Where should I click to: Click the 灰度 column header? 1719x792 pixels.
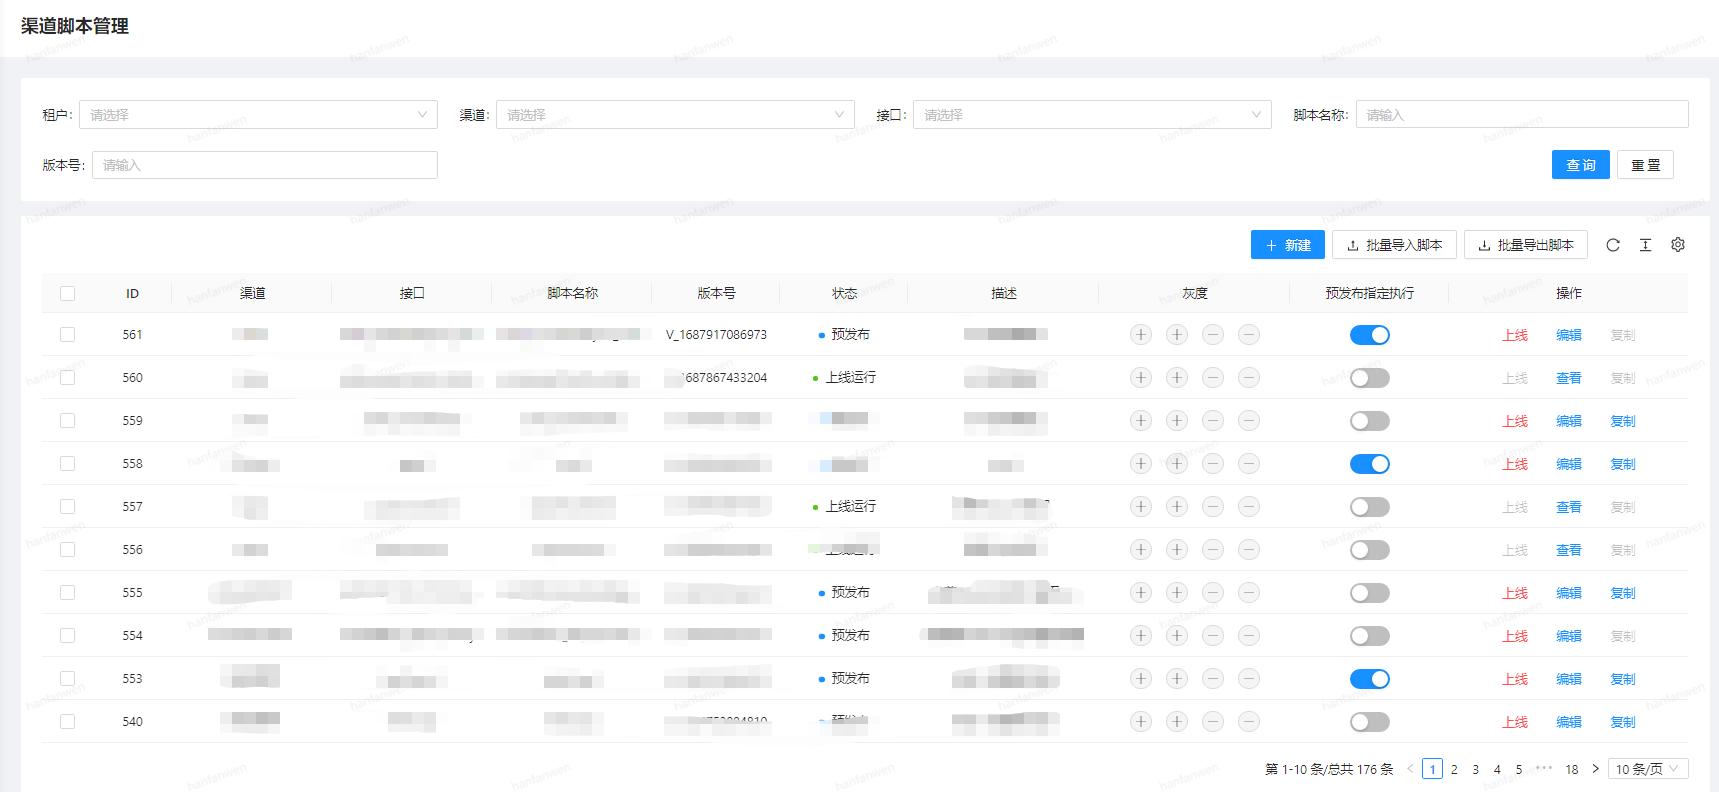[1195, 293]
